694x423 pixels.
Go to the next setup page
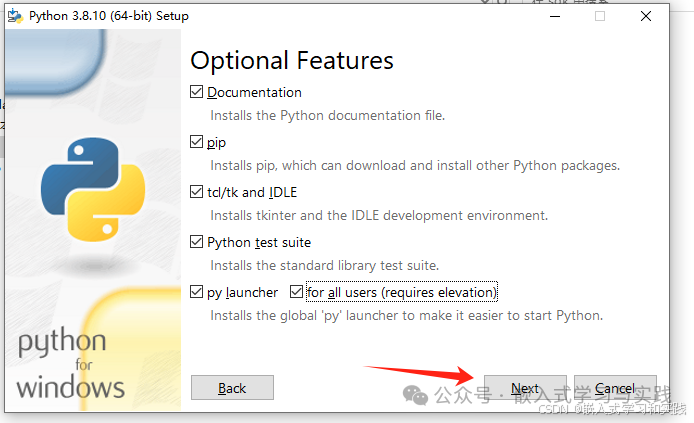click(x=525, y=388)
